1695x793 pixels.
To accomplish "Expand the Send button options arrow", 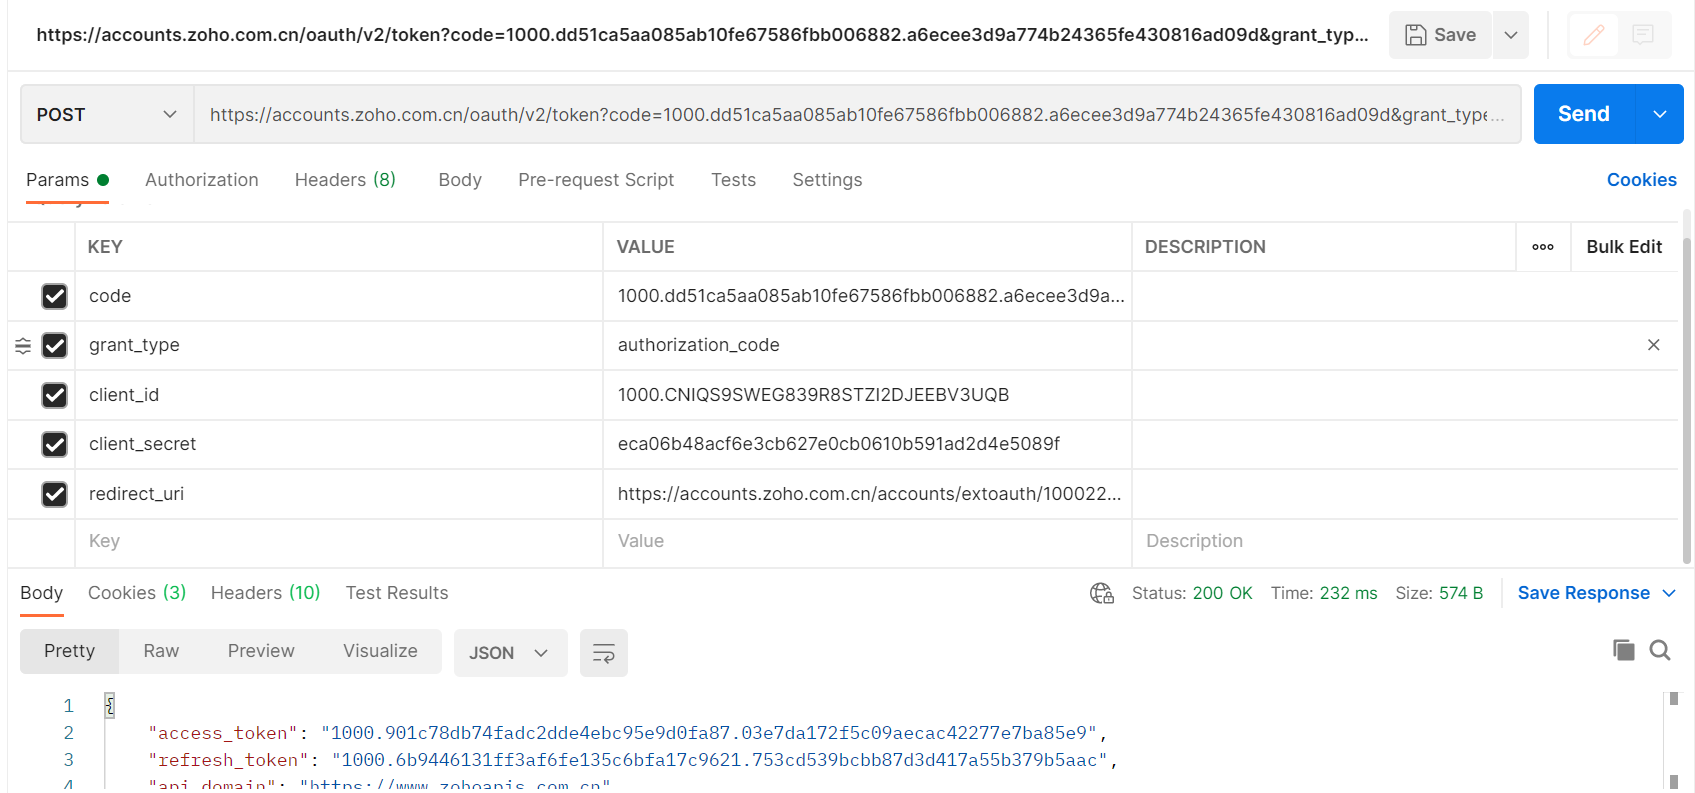I will pos(1660,114).
